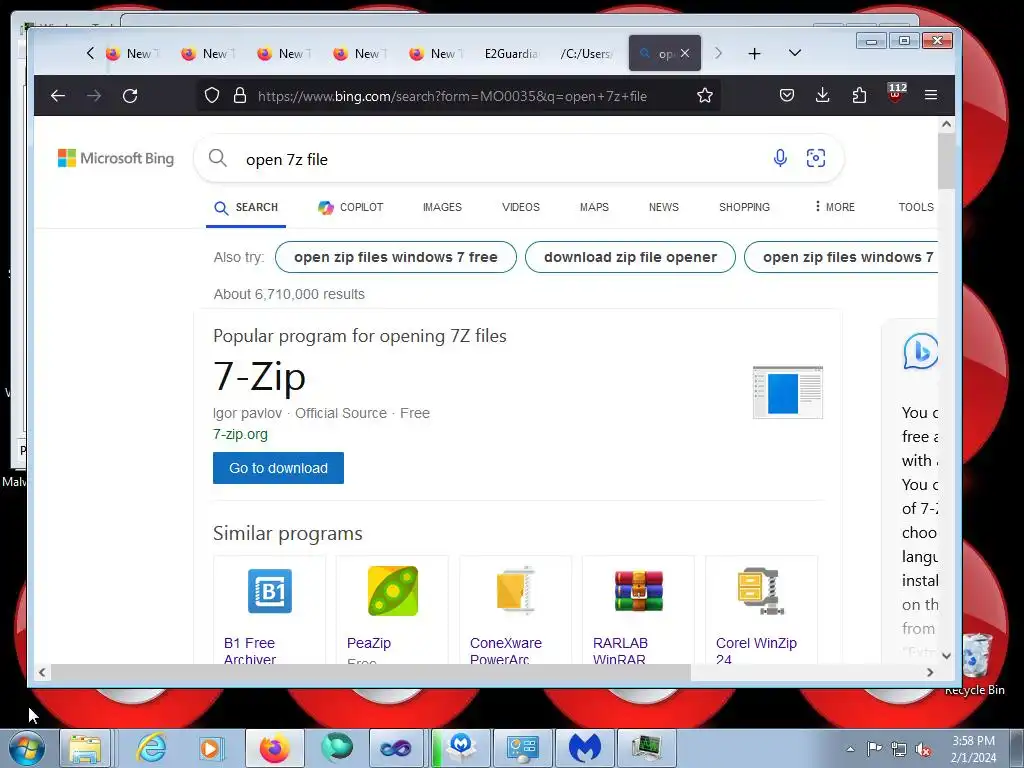The height and width of the screenshot is (768, 1024).
Task: Open the PeaZip link
Action: point(369,643)
